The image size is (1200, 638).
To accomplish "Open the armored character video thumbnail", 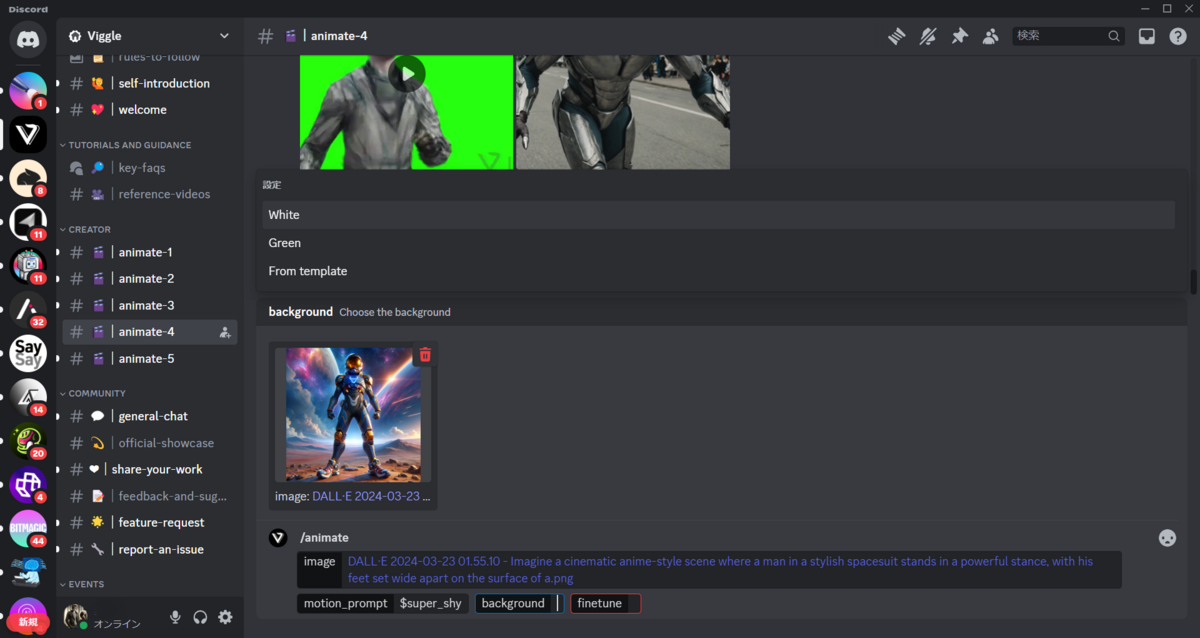I will 623,112.
